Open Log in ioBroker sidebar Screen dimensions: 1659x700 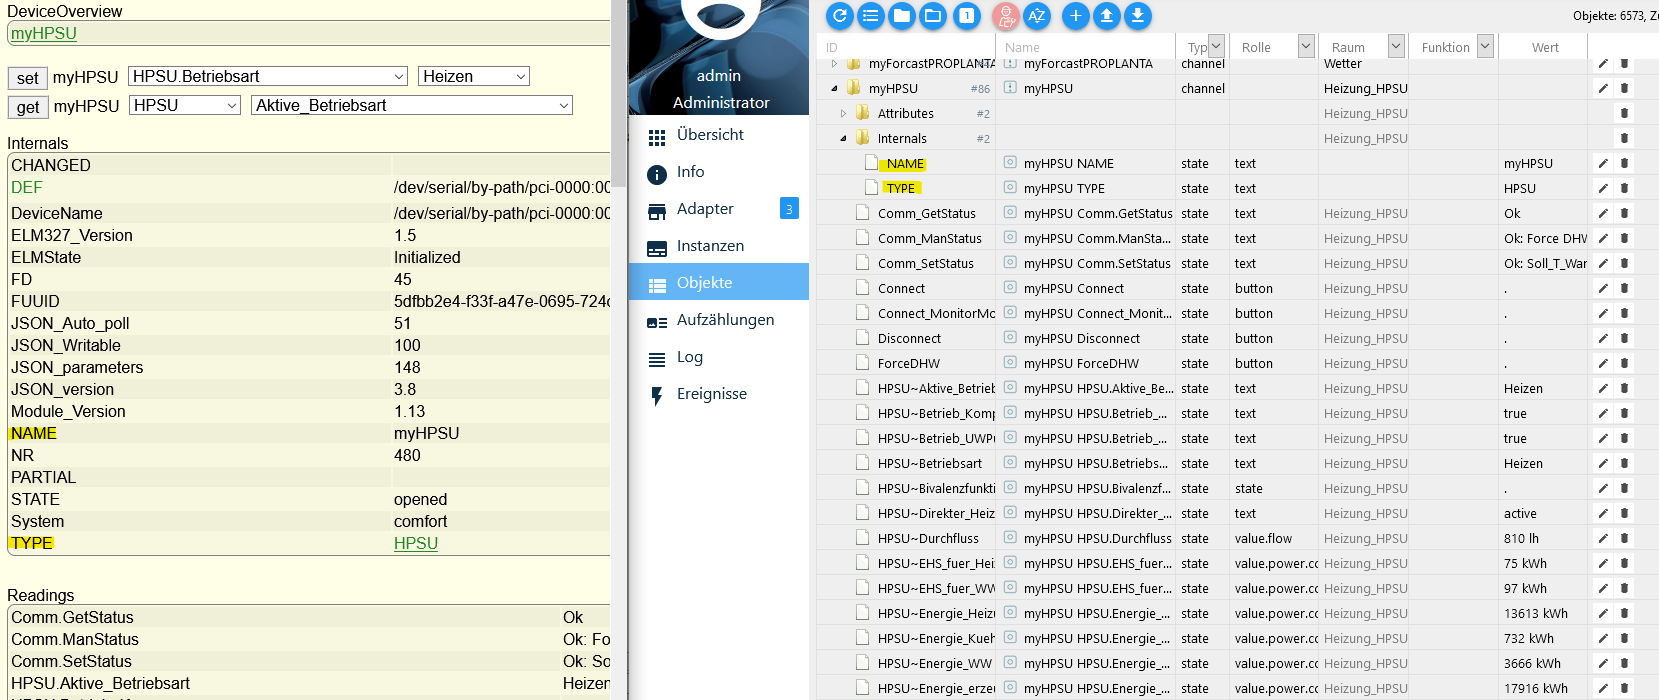(x=718, y=357)
